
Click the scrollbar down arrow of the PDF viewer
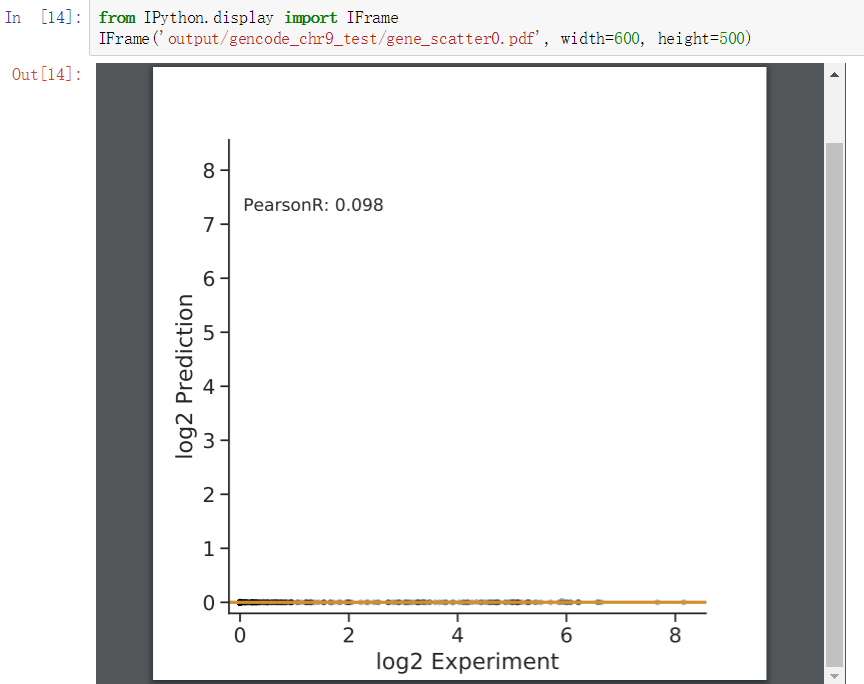(833, 676)
